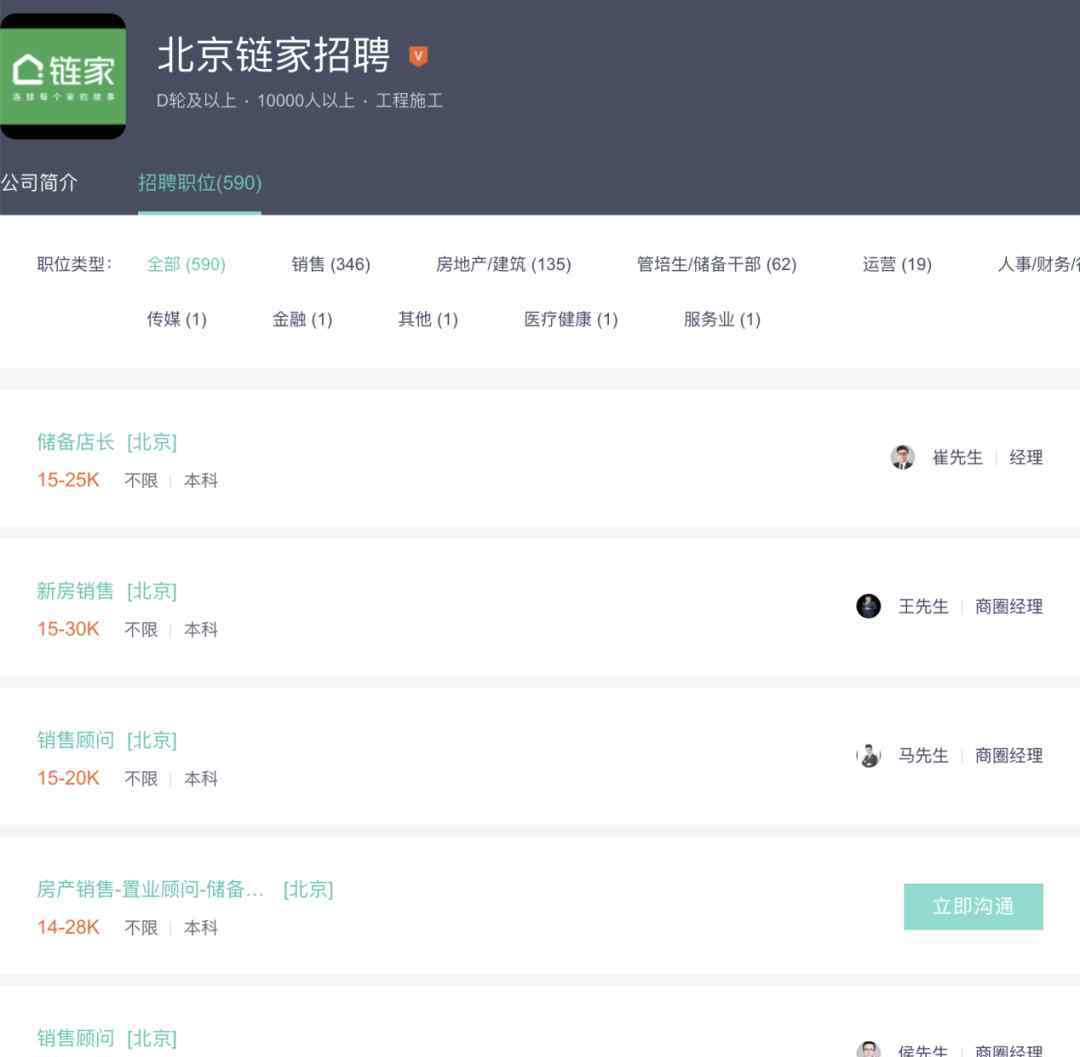Image resolution: width=1080 pixels, height=1057 pixels.
Task: Select 运营 (19) job category
Action: coord(896,264)
